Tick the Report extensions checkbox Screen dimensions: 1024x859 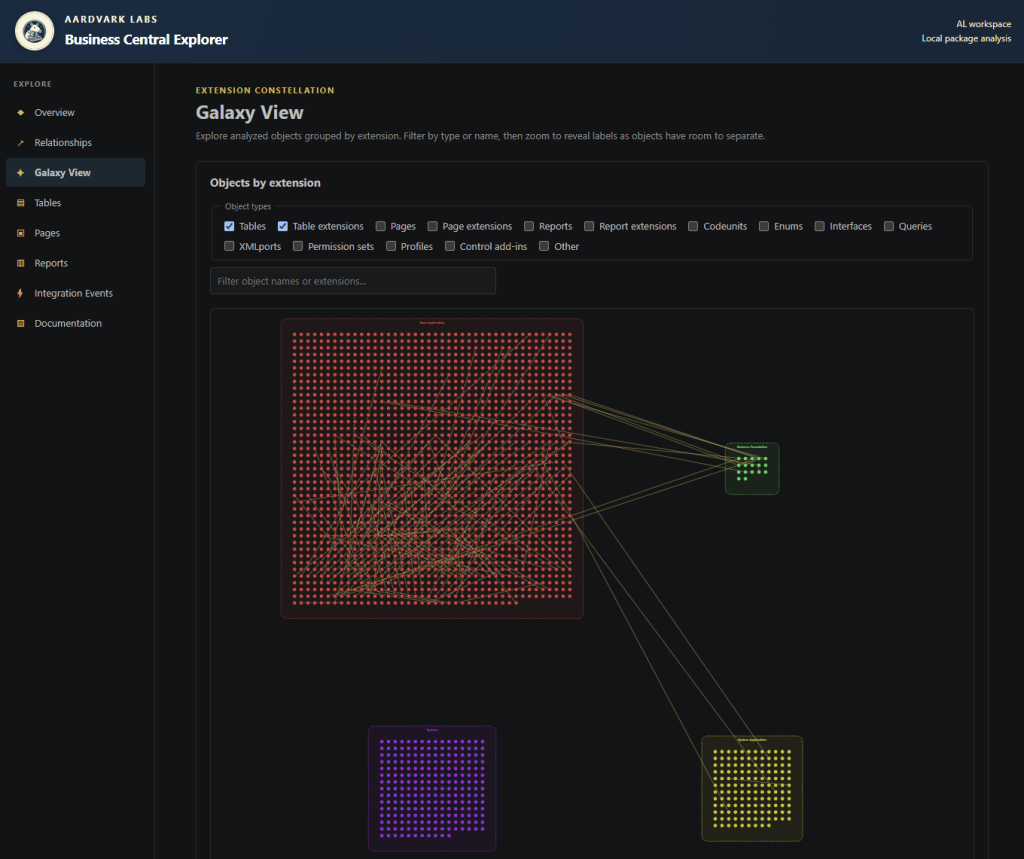pyautogui.click(x=589, y=226)
